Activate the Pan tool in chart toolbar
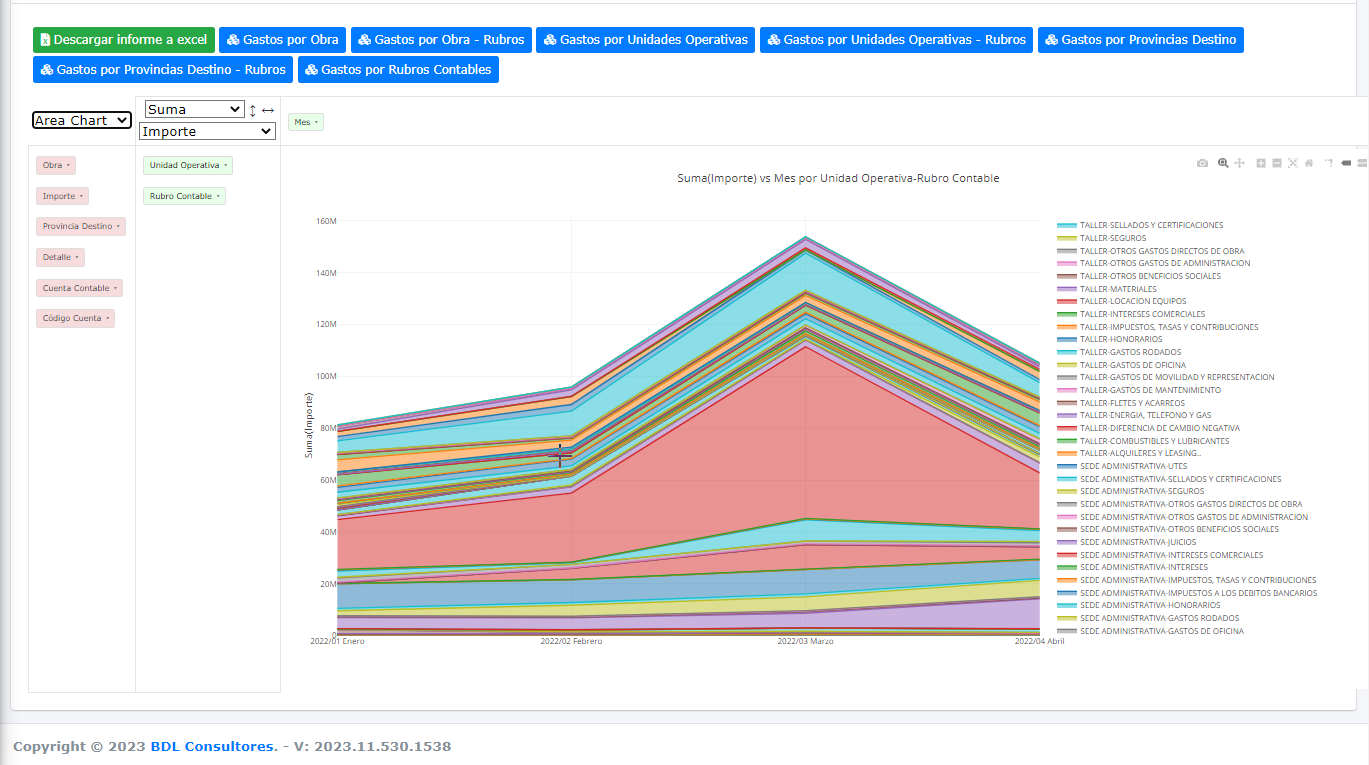This screenshot has width=1369, height=765. pyautogui.click(x=1239, y=163)
